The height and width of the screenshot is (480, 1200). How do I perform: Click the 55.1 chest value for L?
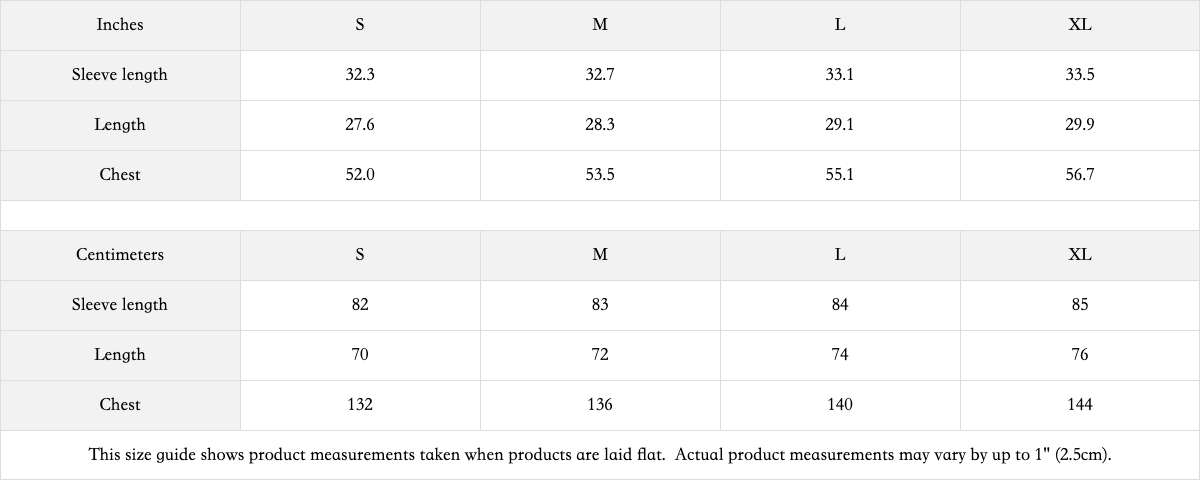pyautogui.click(x=840, y=175)
